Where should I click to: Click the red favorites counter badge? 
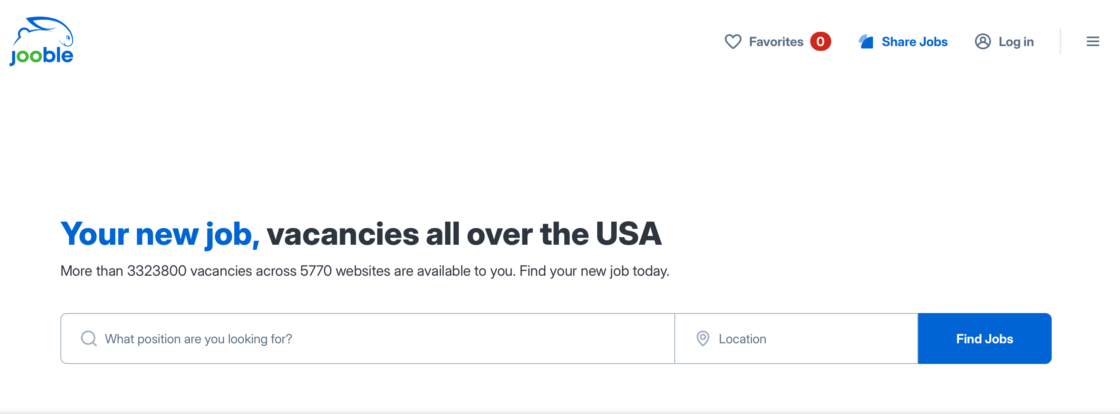click(x=820, y=42)
